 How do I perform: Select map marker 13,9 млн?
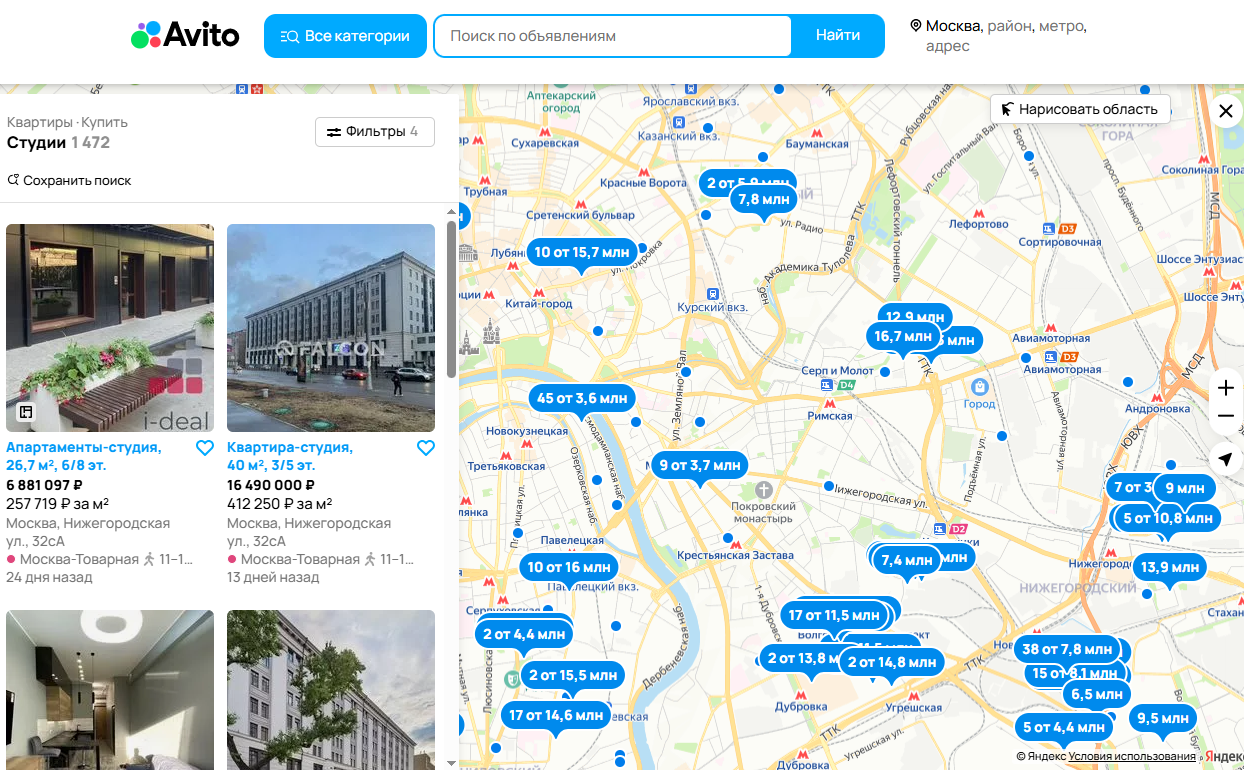1169,568
